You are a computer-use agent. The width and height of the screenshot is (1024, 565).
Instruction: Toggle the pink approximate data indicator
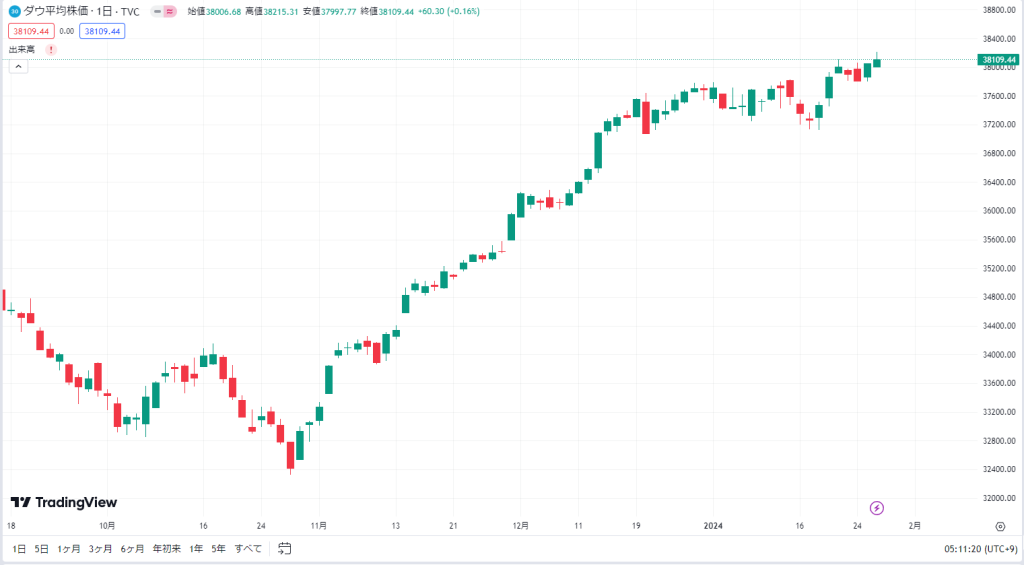click(170, 12)
